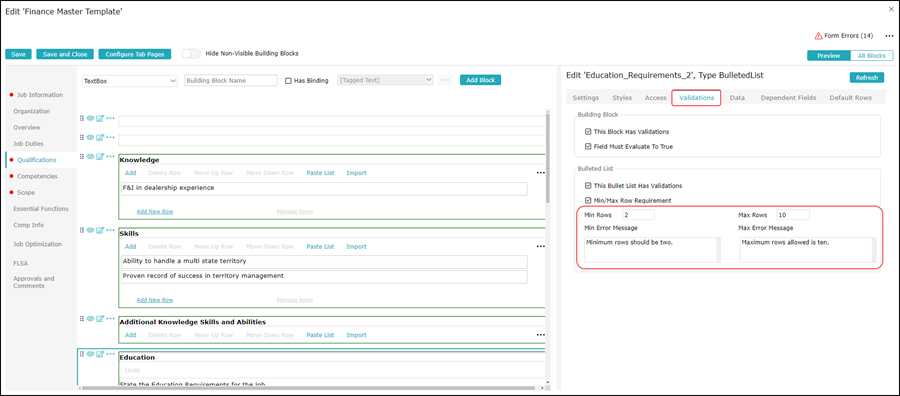Open ellipsis menu in Additional Knowledge list toolbar
900x396 pixels.
tap(540, 335)
